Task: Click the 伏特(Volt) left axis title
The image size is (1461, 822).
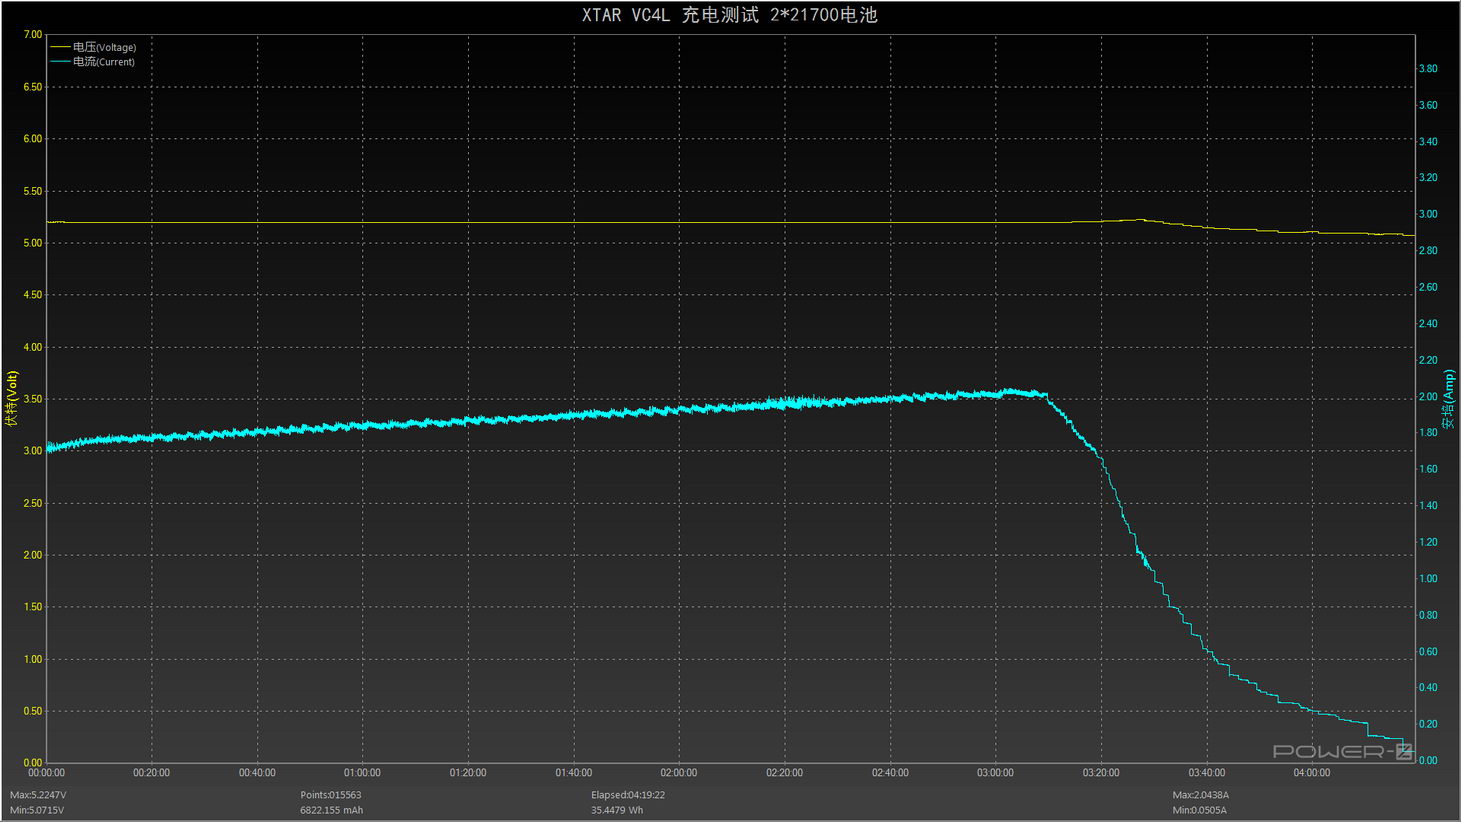Action: pyautogui.click(x=12, y=398)
